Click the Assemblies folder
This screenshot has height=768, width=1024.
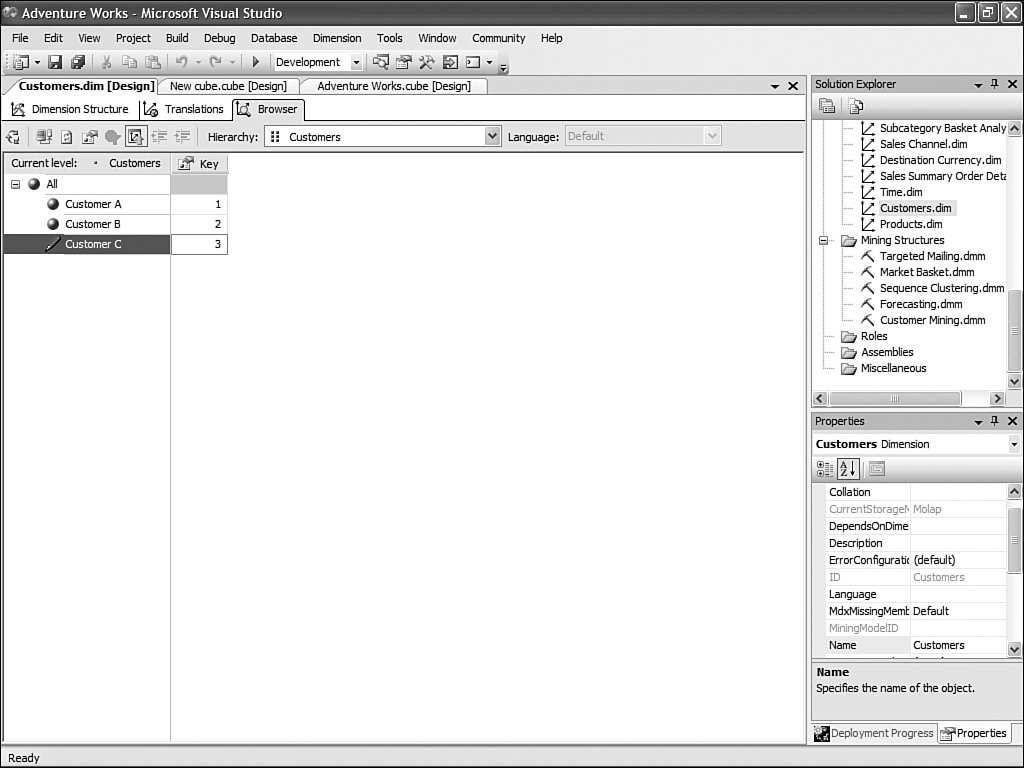coord(887,352)
